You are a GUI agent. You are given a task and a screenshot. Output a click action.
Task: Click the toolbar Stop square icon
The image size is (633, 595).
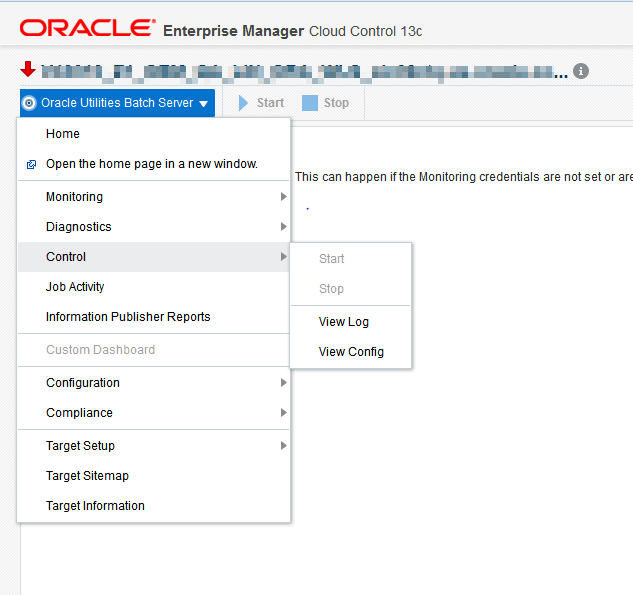(310, 103)
